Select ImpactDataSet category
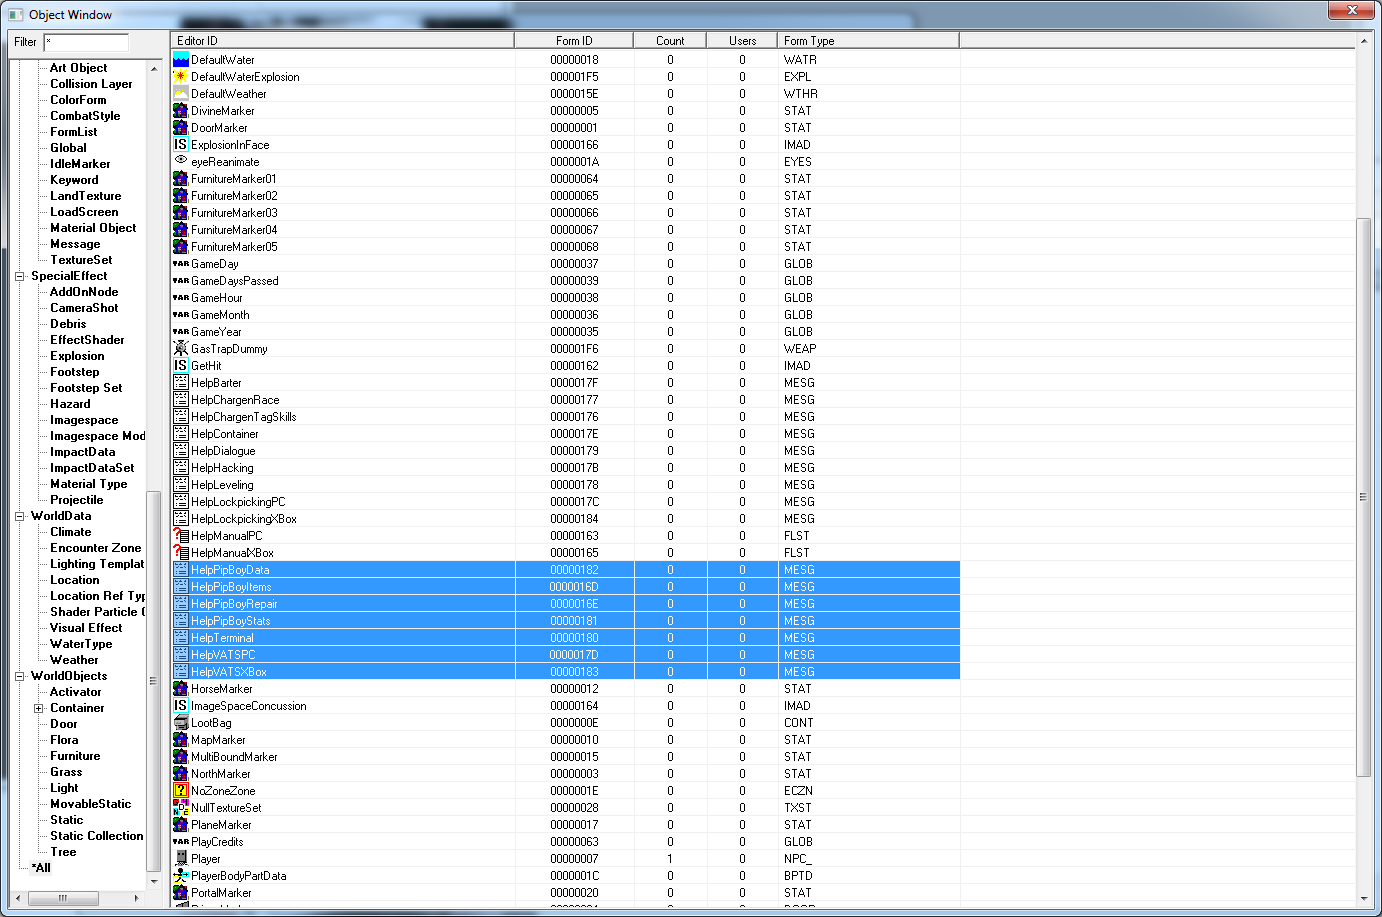This screenshot has height=917, width=1382. 92,468
